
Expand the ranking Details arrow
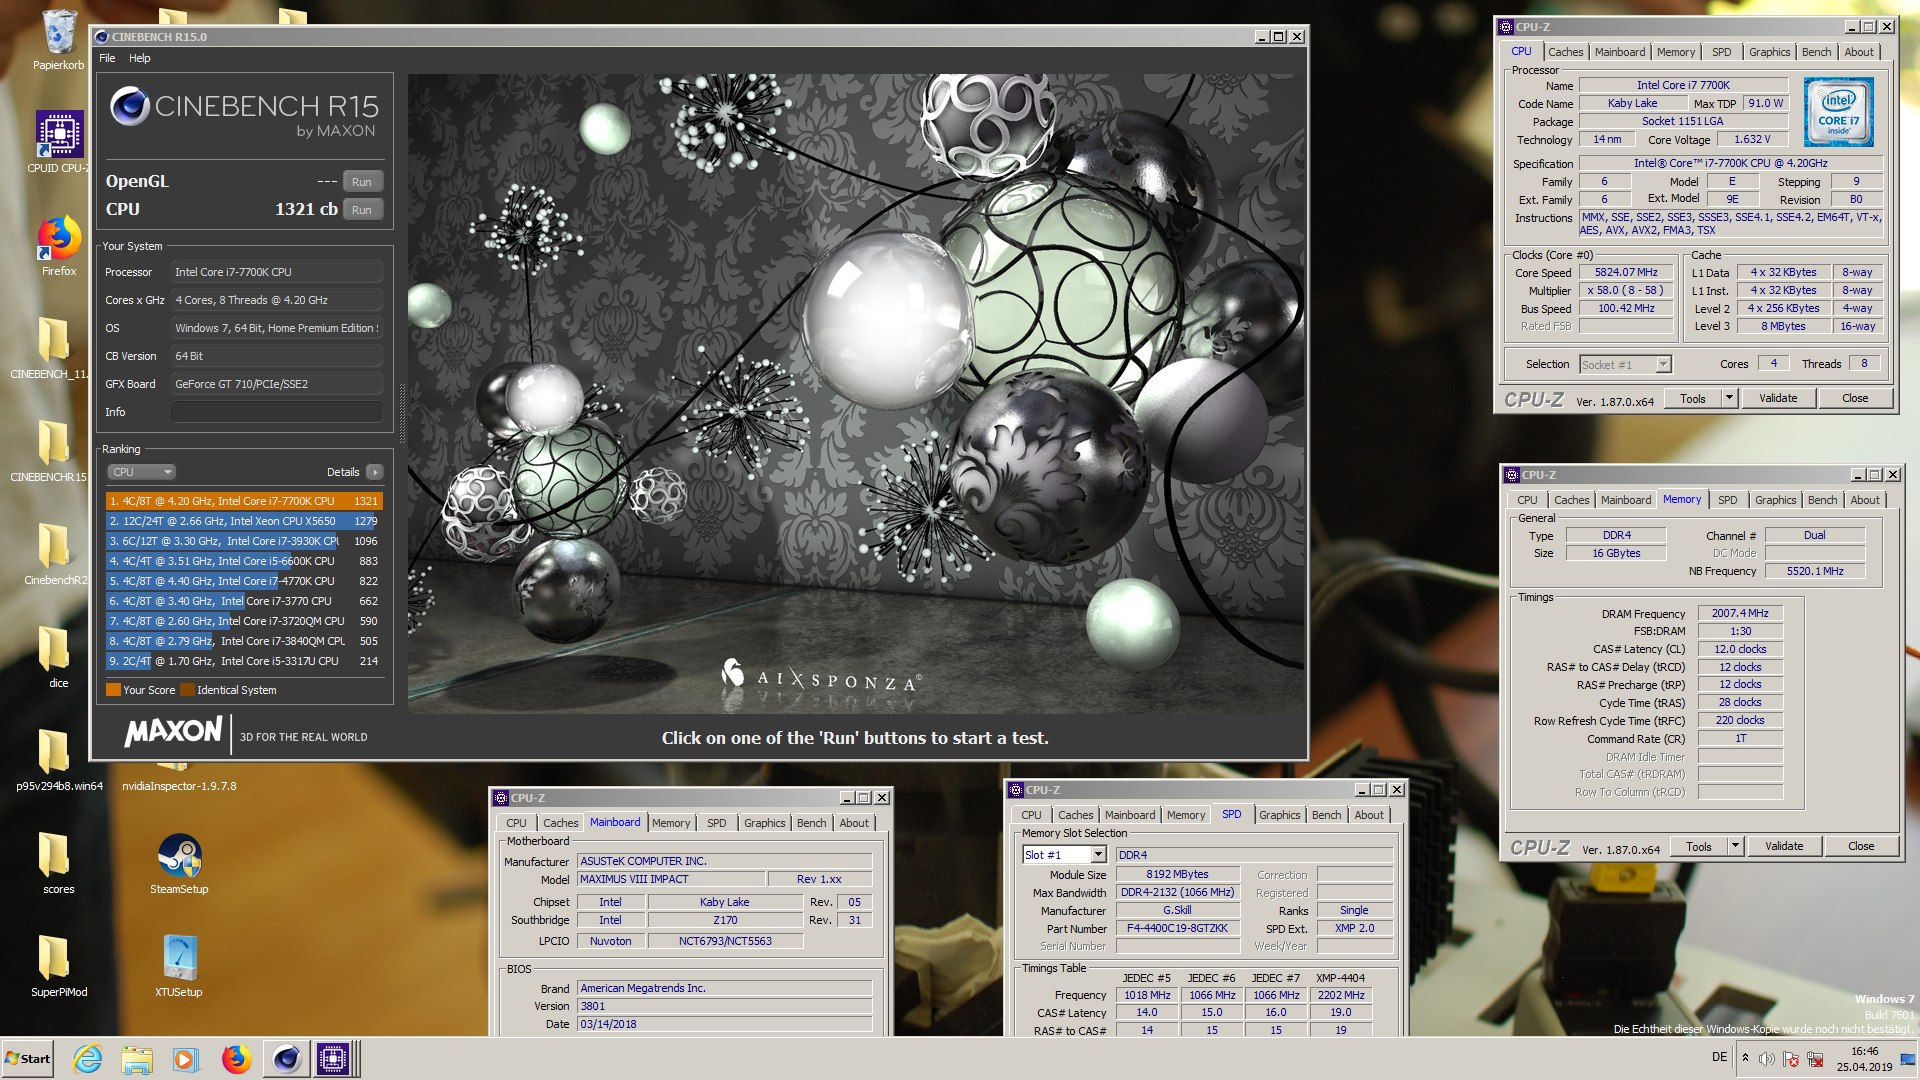point(374,472)
